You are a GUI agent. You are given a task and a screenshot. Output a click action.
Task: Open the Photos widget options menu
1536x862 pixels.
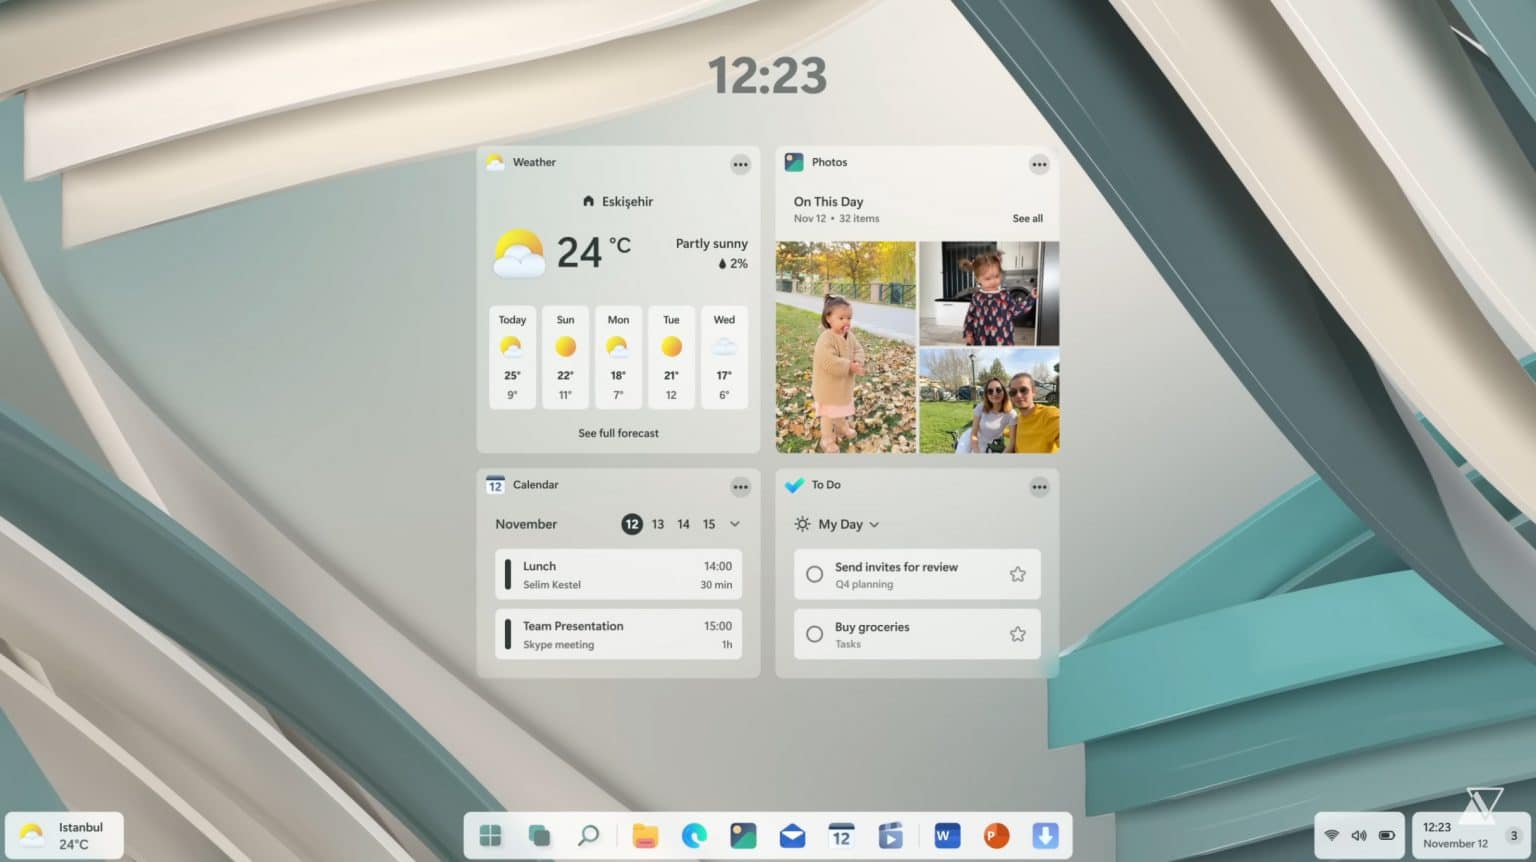click(x=1039, y=165)
